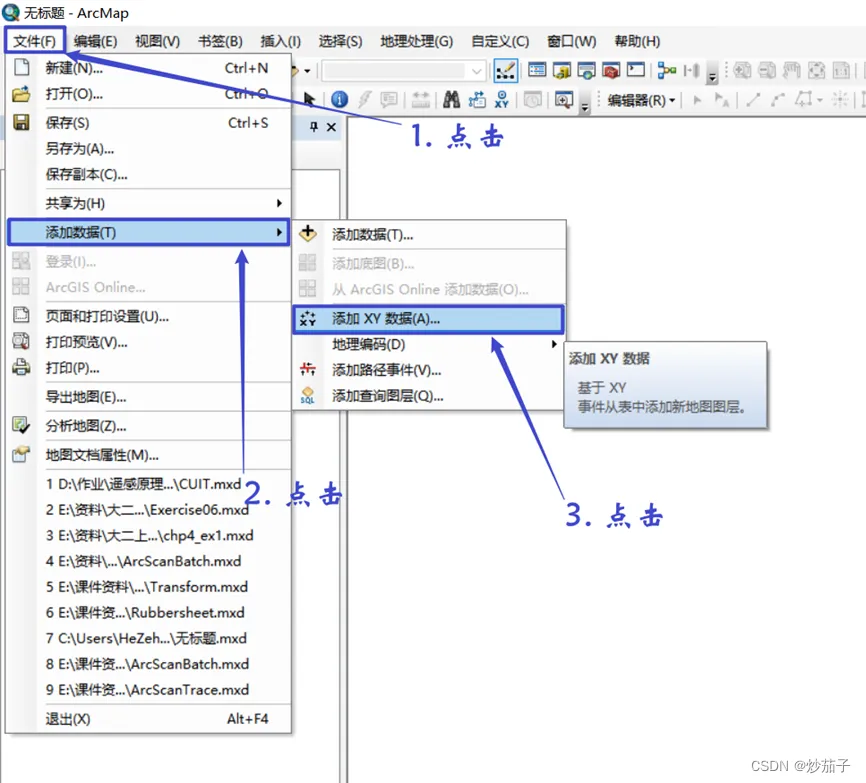Select 添加 XY 数据(A)... entry
The height and width of the screenshot is (783, 866).
coord(428,319)
